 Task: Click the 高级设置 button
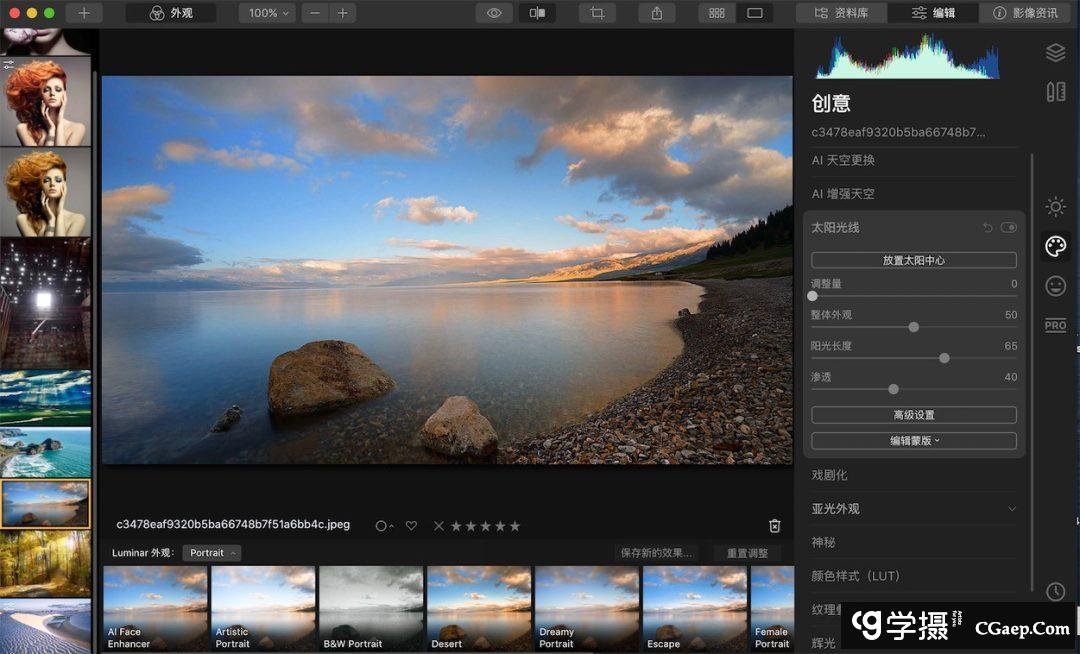914,415
